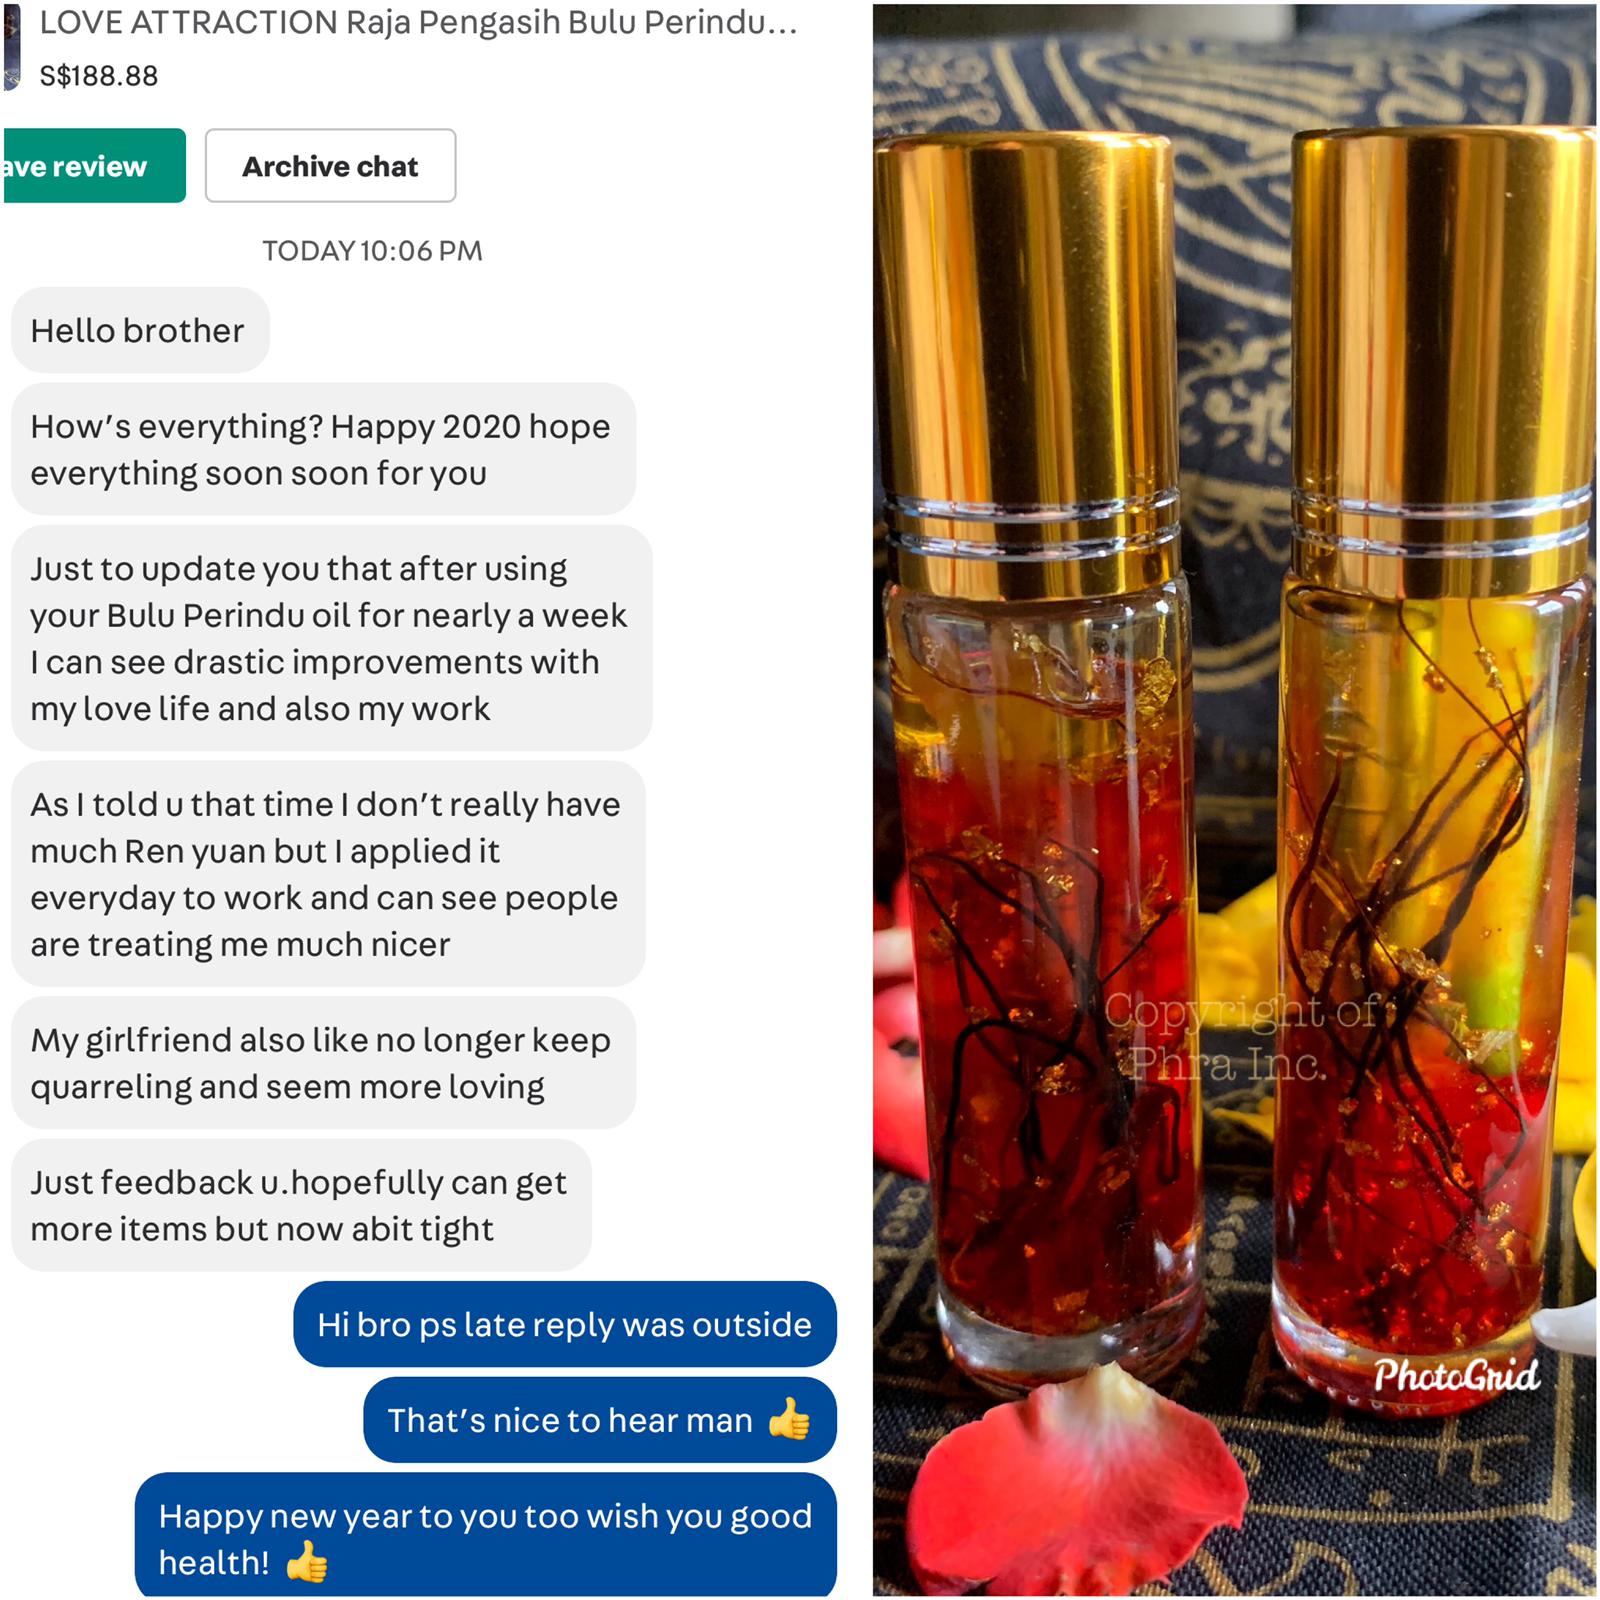Click the 'Copyright of Phra Inc.' watermark
This screenshot has height=1600, width=1600.
[1240, 1037]
